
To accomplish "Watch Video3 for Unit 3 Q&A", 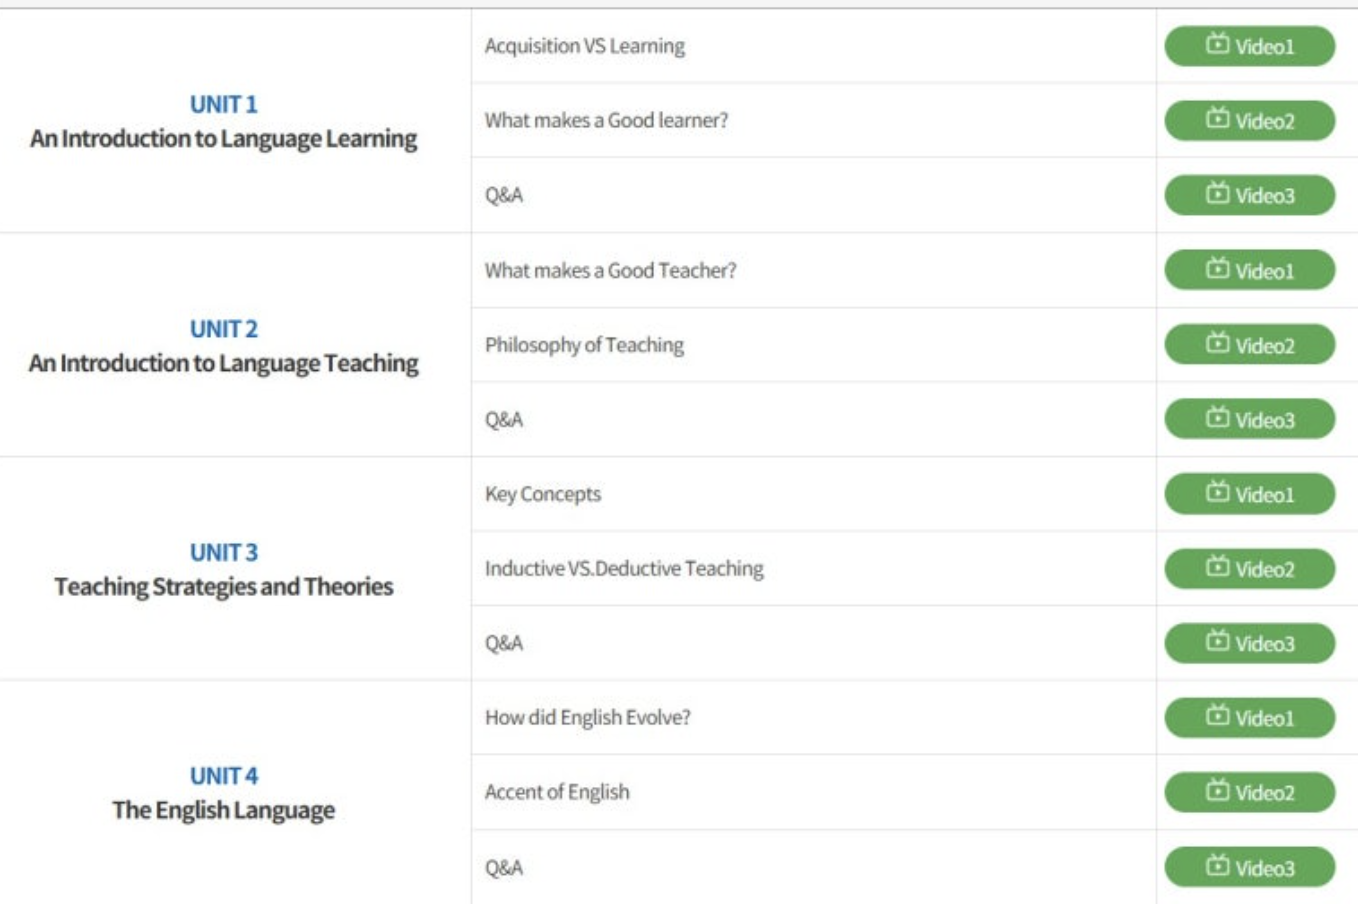I will 1249,643.
